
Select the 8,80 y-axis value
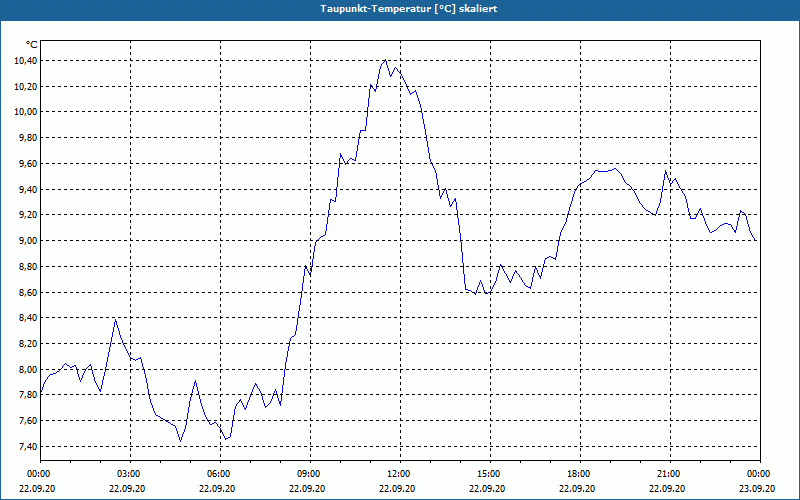coord(29,267)
